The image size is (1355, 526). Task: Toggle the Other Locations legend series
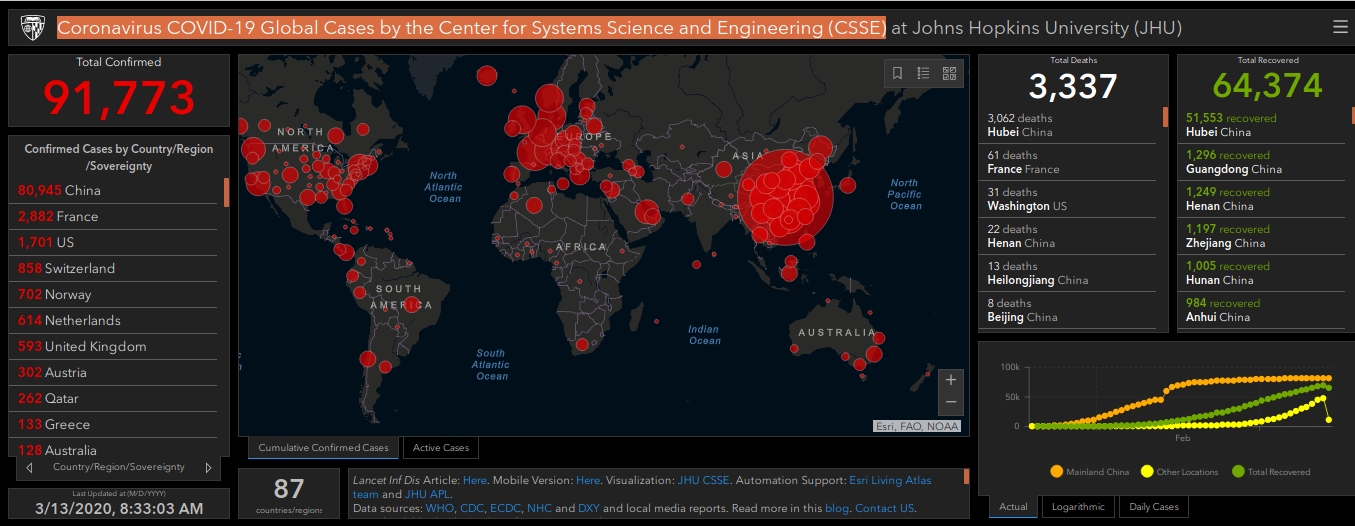point(1183,472)
